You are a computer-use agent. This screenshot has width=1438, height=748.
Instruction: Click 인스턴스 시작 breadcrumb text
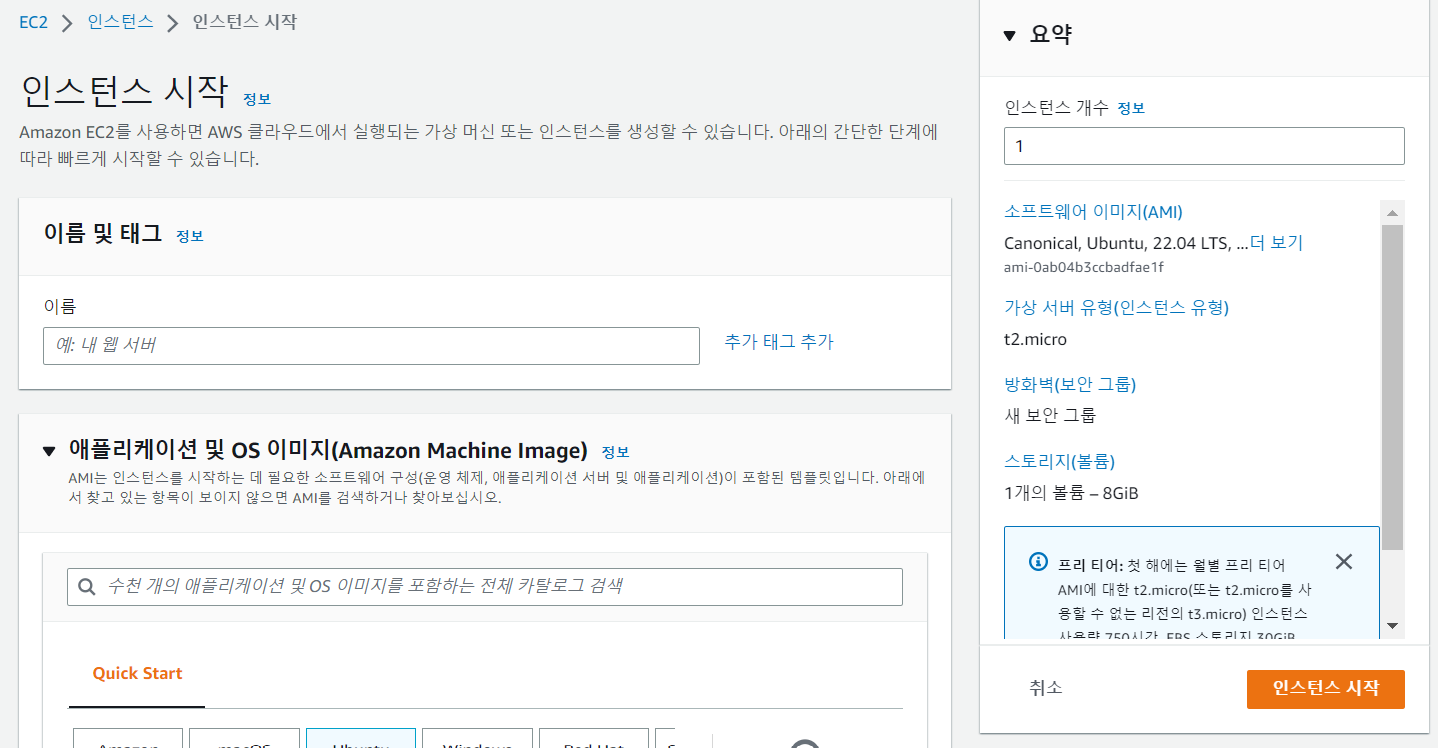pos(245,22)
